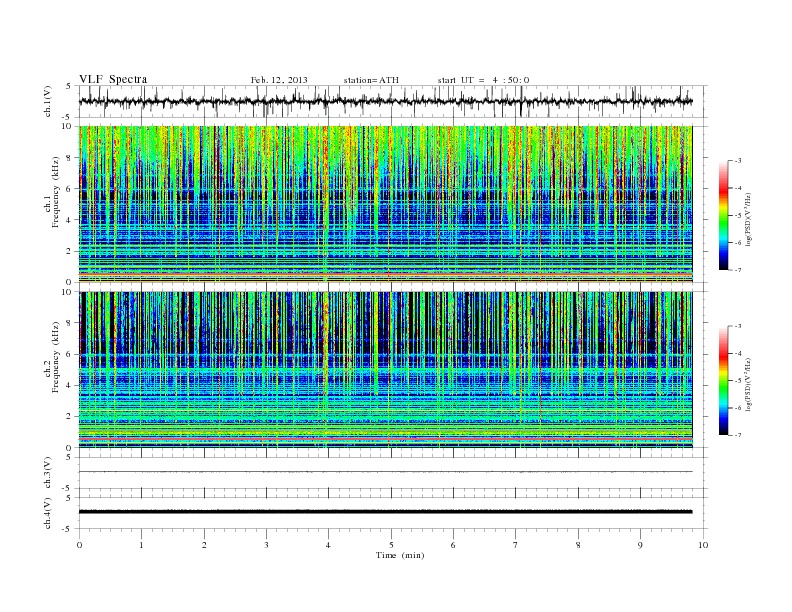Click time axis tick label 6

pos(453,545)
